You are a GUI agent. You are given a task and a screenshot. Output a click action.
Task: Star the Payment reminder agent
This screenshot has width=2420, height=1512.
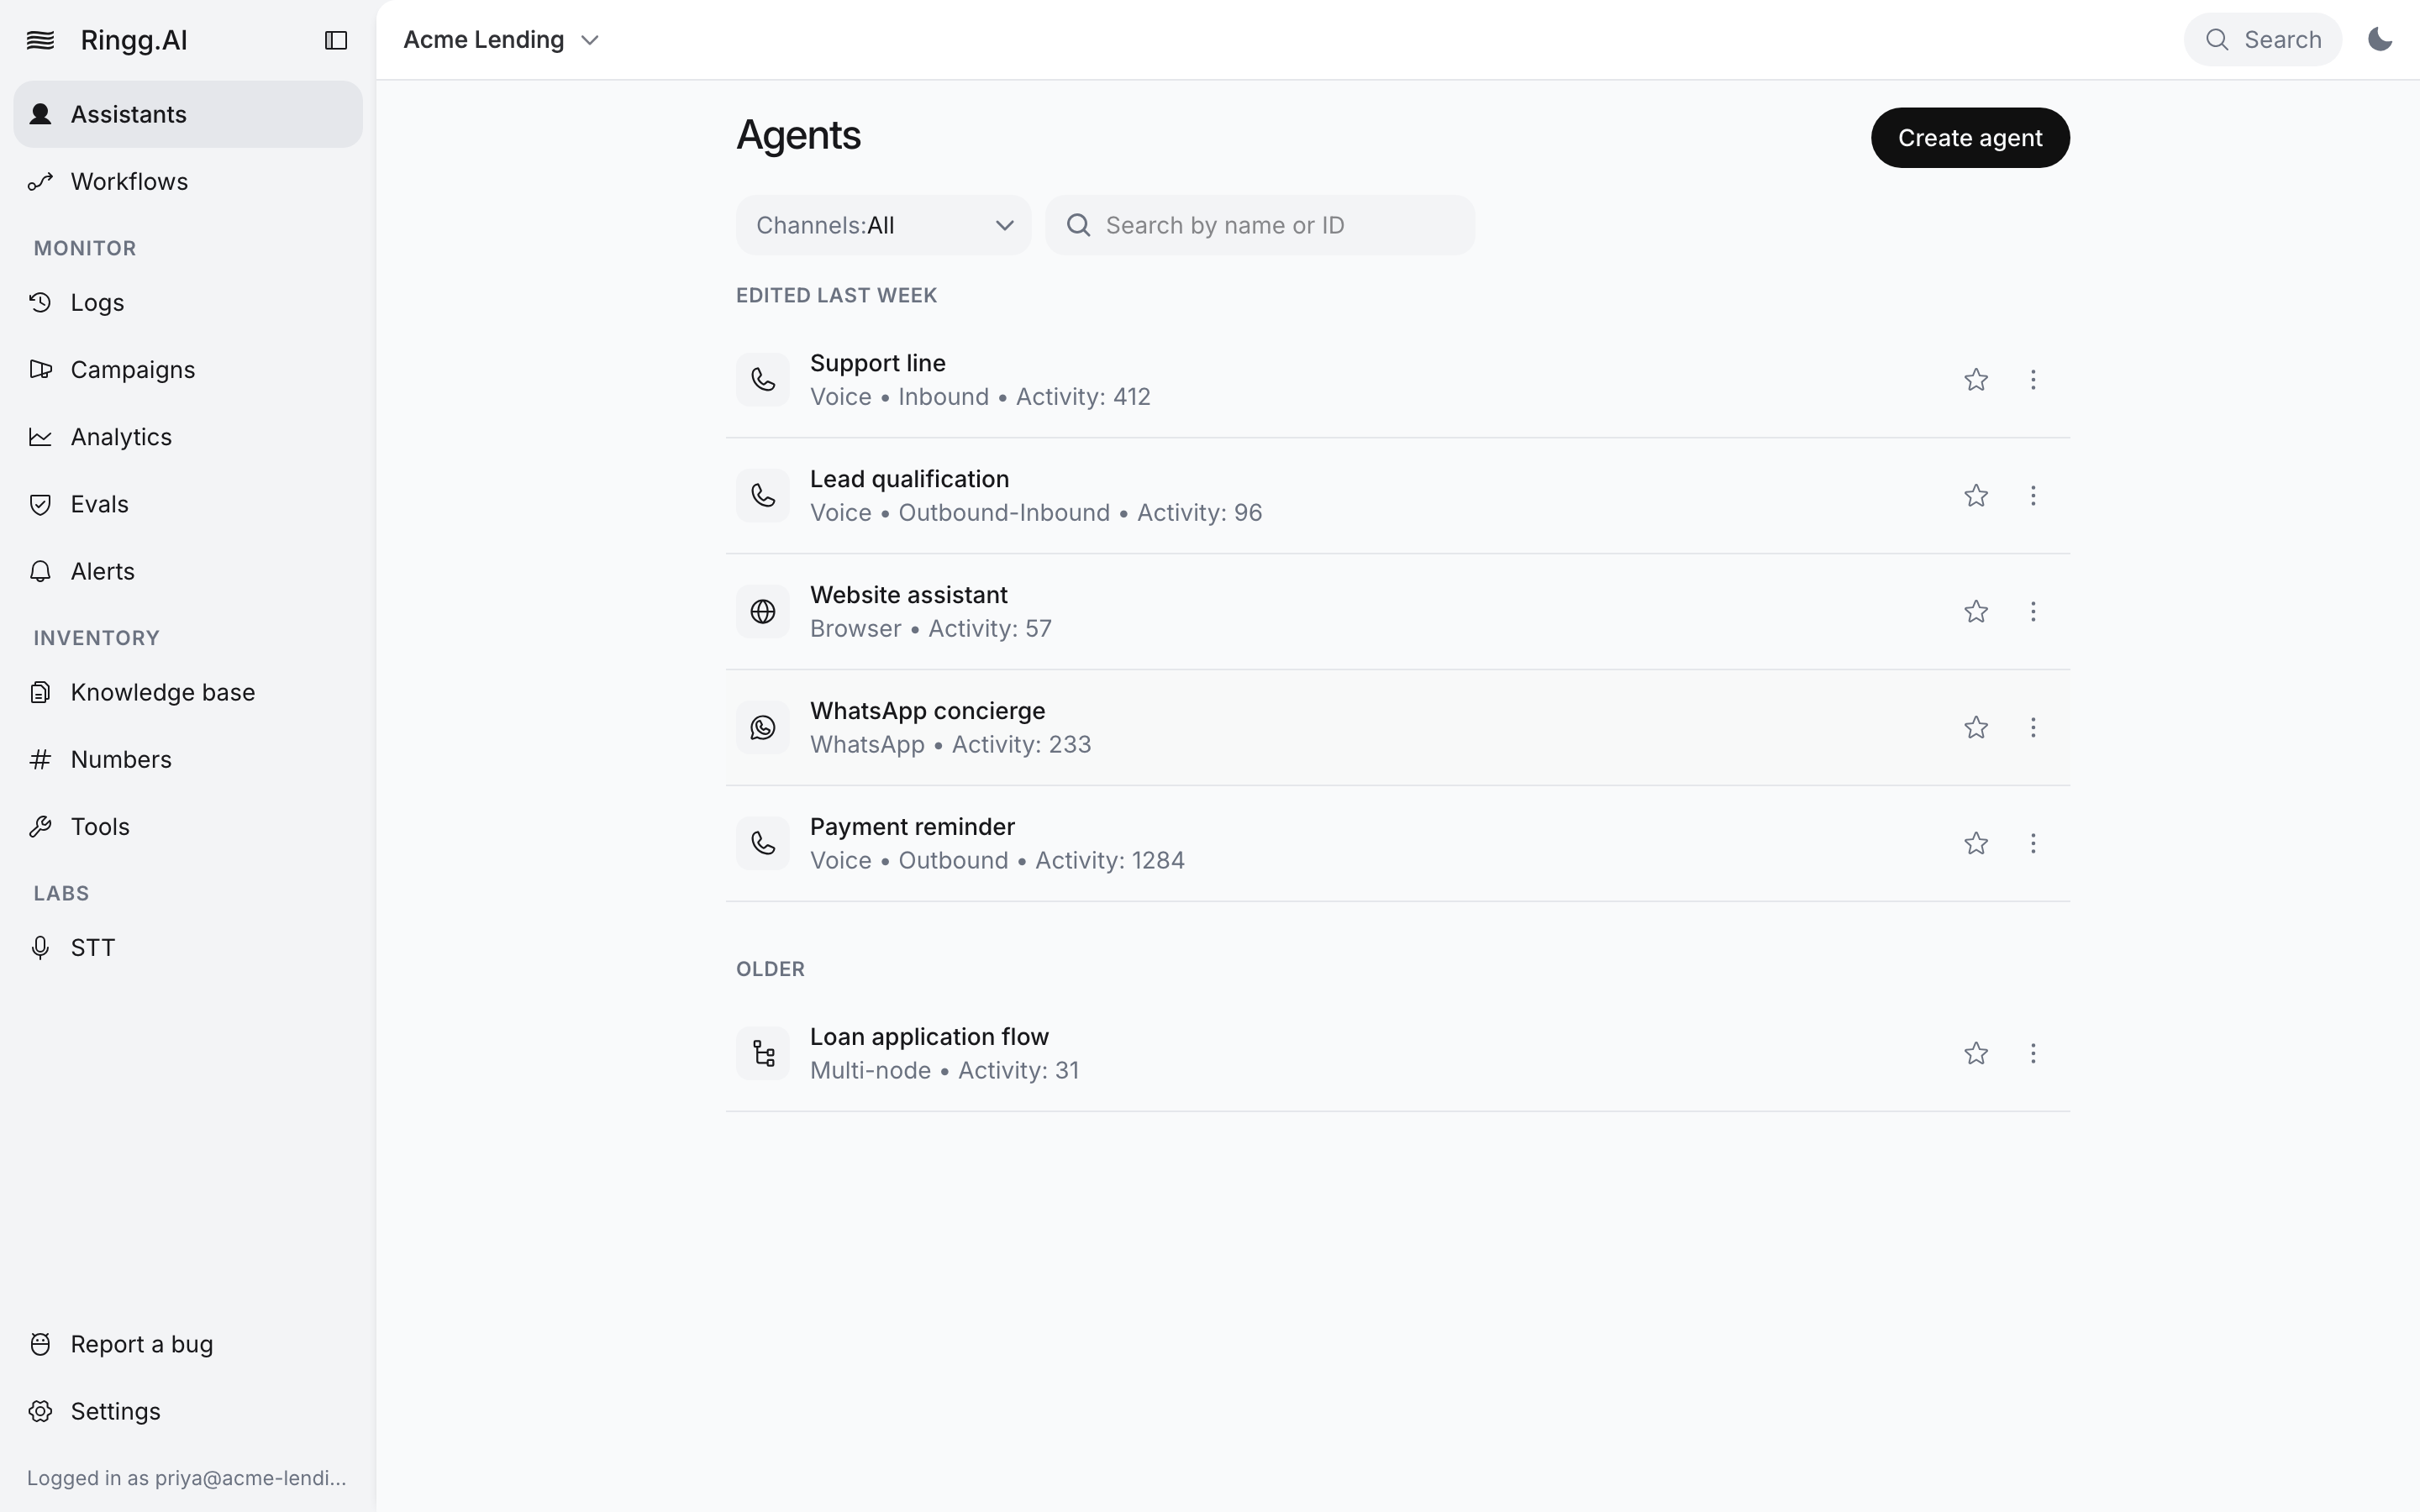click(x=1975, y=844)
